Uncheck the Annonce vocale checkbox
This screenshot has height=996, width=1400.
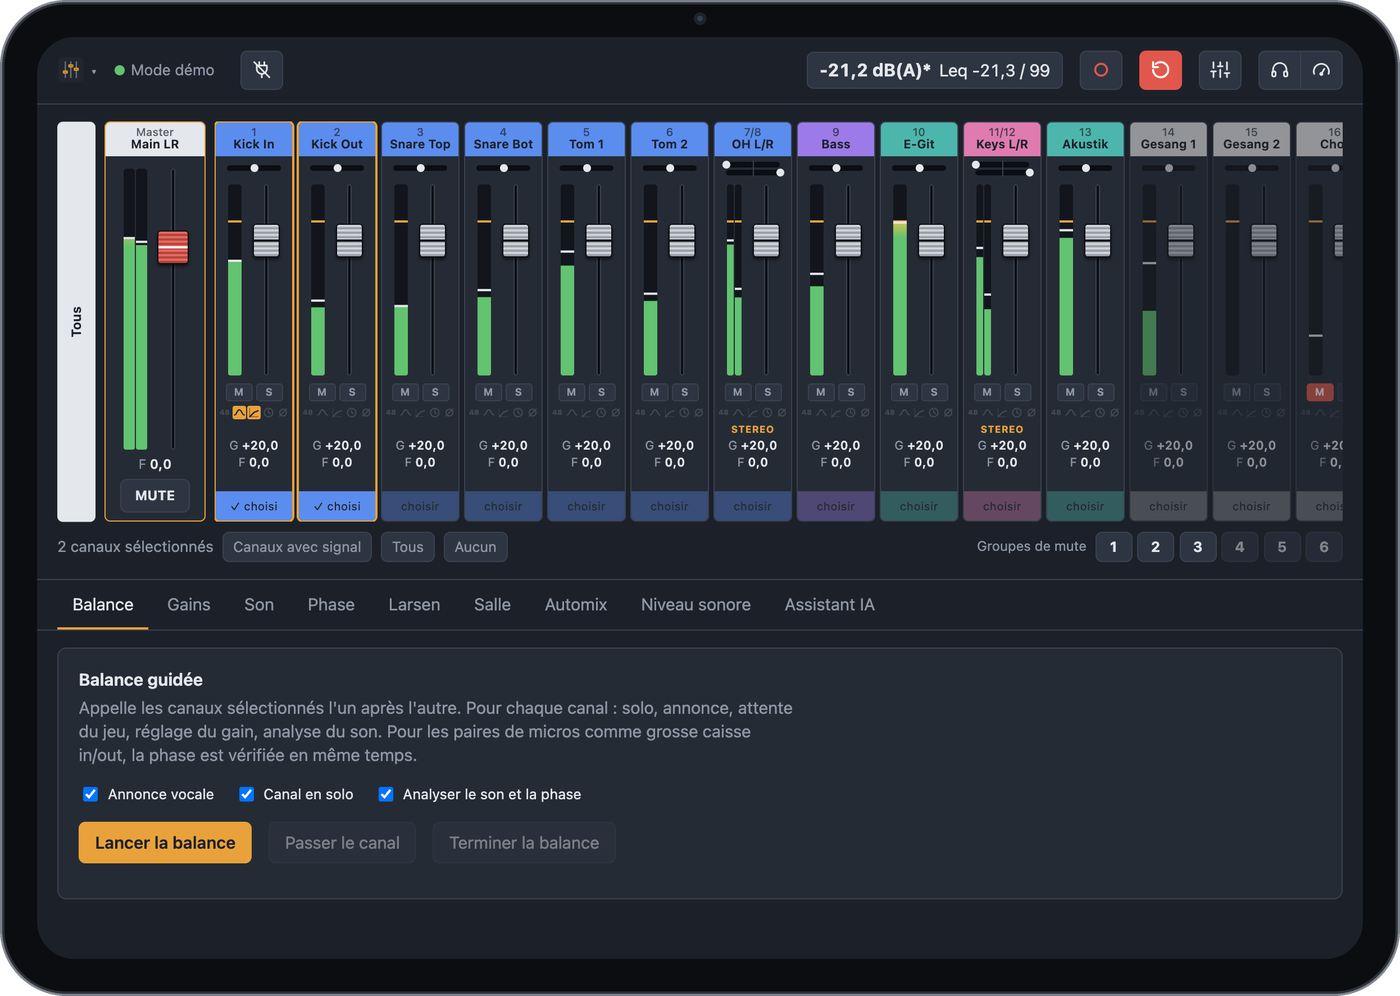pos(90,794)
